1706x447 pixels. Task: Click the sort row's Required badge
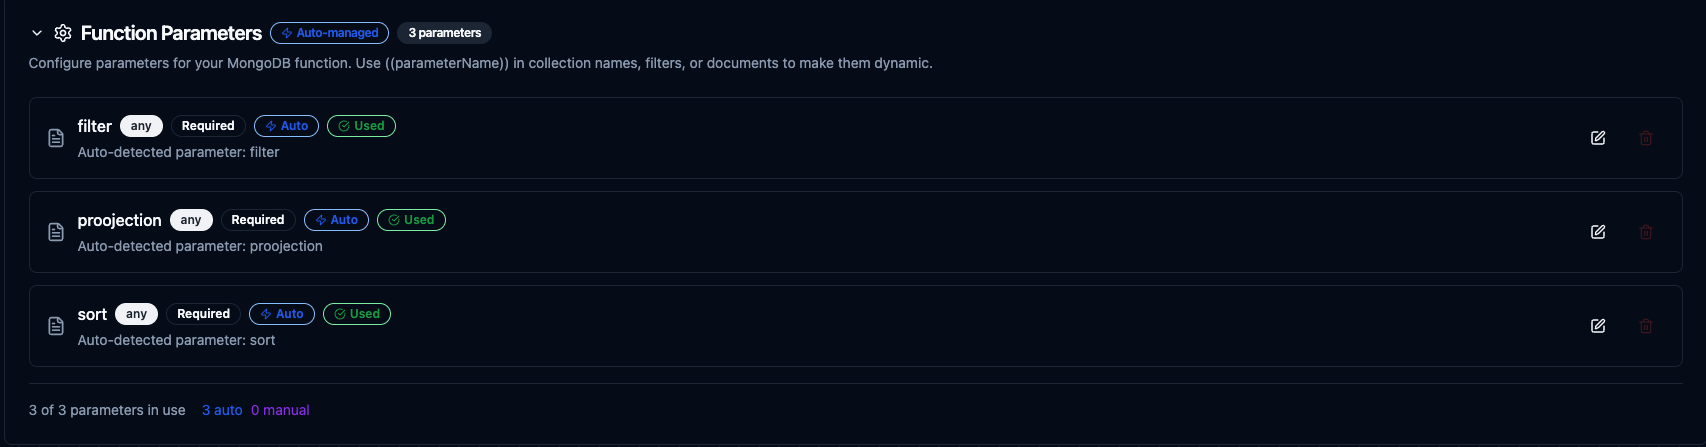pos(203,314)
